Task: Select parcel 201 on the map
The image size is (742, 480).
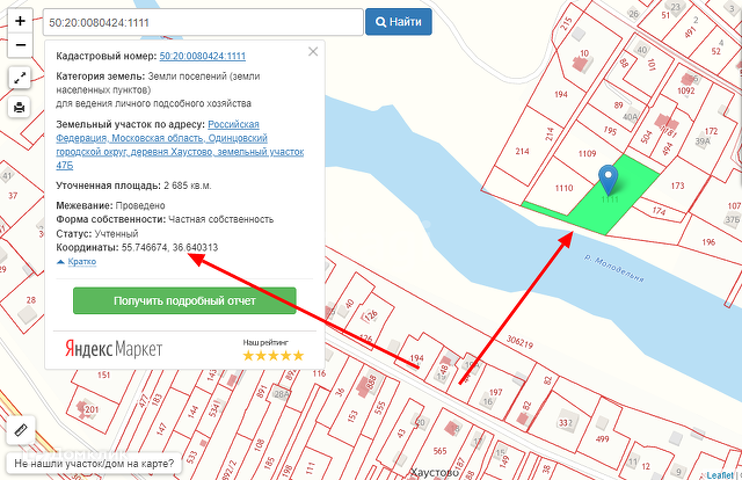Action: coord(92,410)
